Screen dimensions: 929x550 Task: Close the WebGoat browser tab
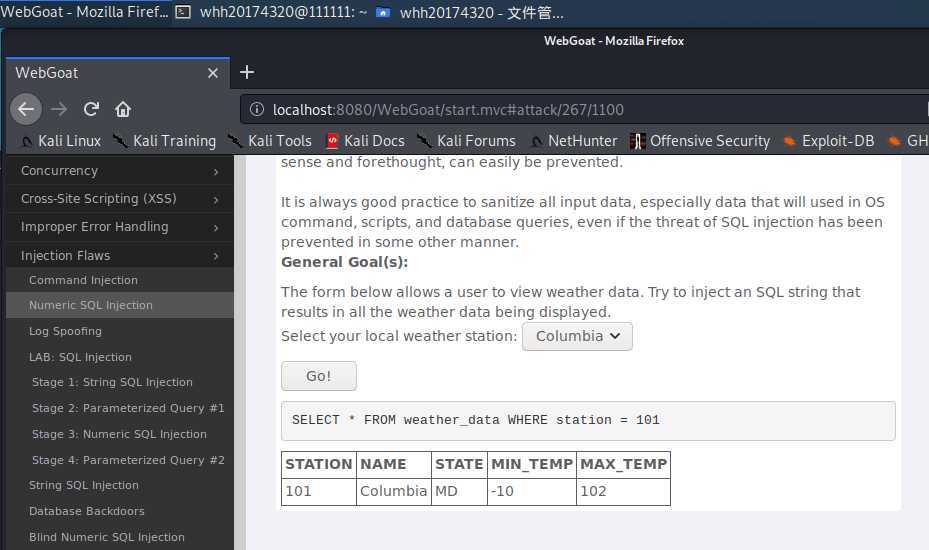tap(212, 73)
